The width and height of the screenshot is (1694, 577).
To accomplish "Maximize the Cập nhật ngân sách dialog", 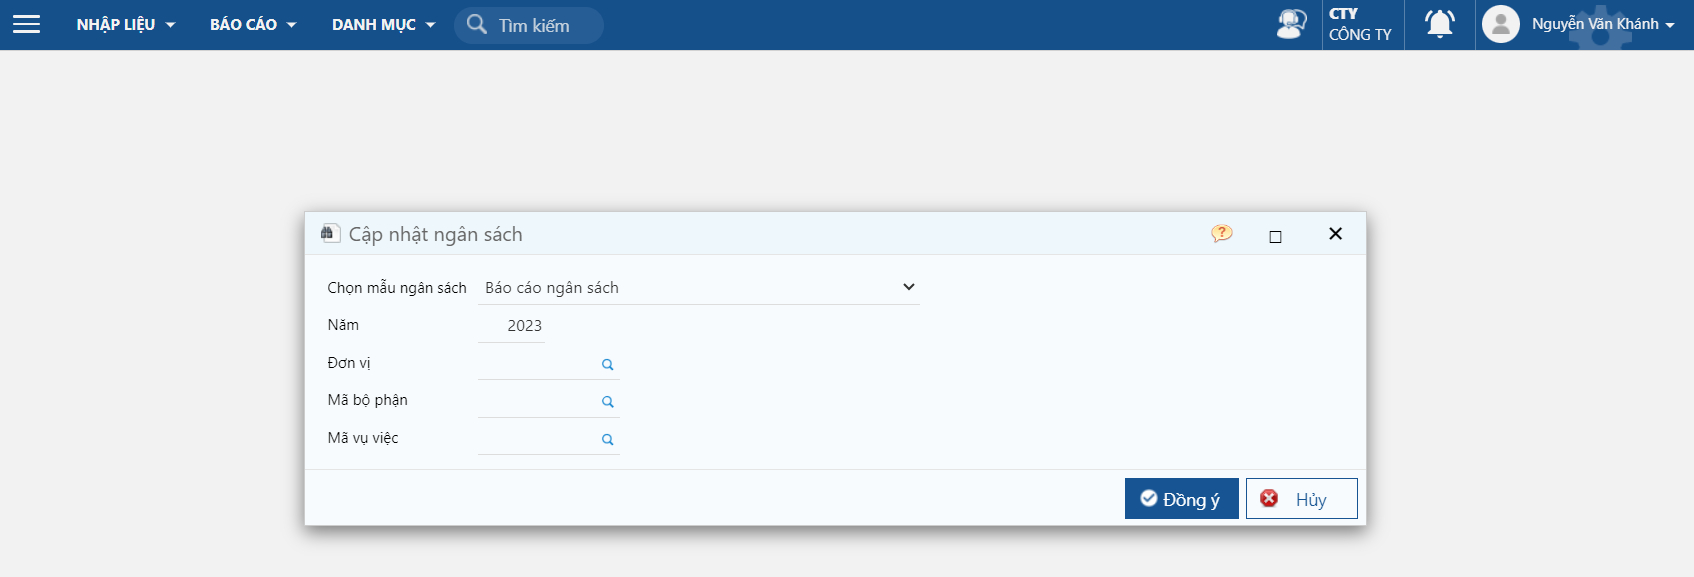I will click(x=1275, y=237).
